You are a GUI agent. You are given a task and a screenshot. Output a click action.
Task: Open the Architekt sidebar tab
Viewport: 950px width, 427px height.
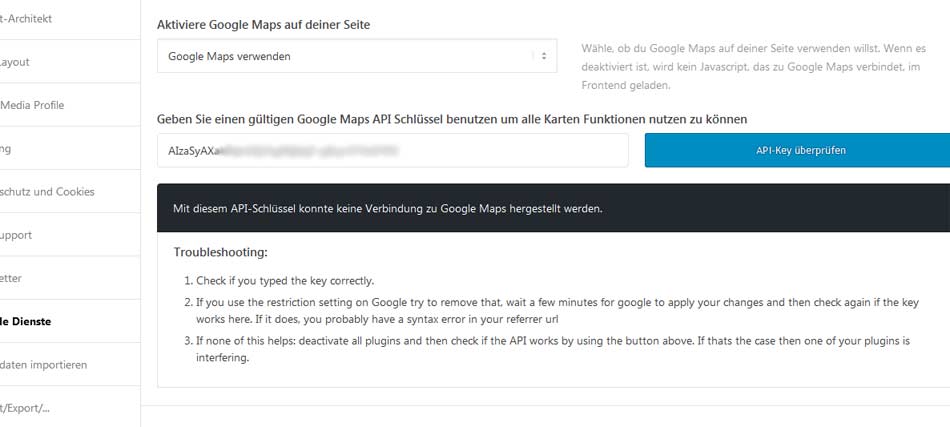[70, 19]
